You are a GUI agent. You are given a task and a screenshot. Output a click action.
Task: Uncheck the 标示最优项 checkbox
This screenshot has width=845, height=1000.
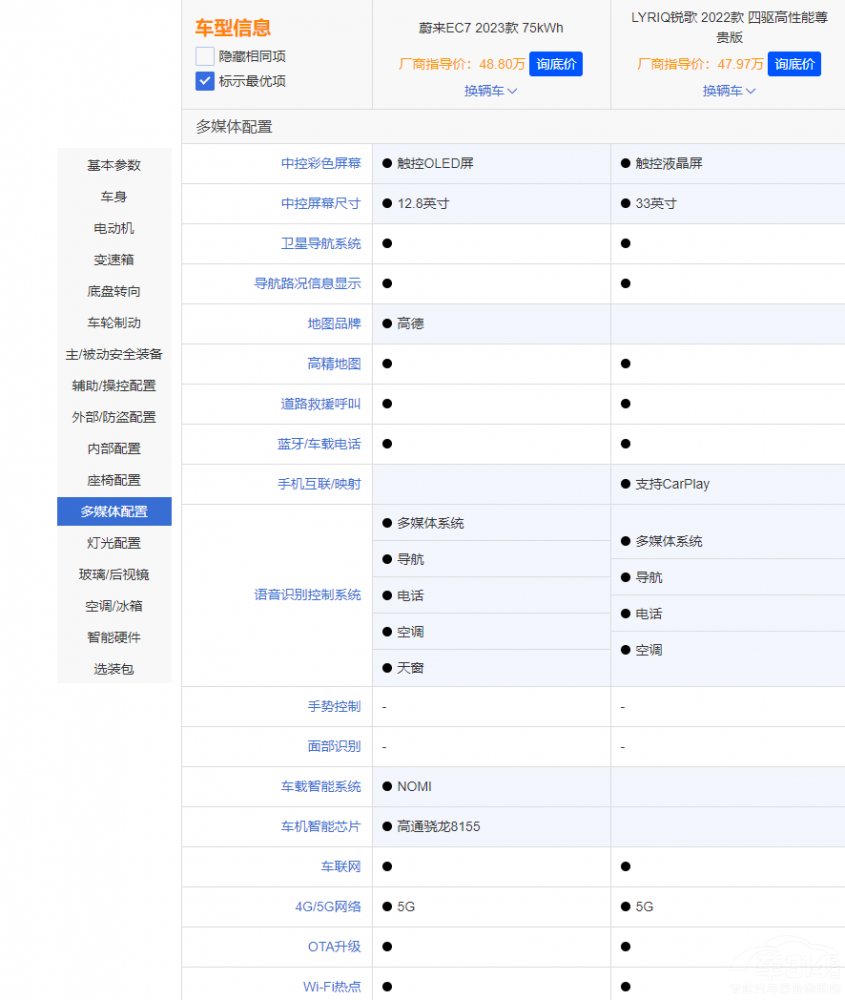(x=205, y=81)
